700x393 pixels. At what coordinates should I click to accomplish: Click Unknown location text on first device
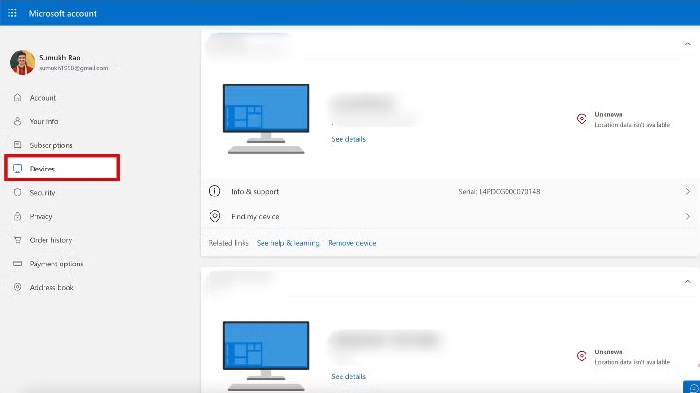coord(608,114)
